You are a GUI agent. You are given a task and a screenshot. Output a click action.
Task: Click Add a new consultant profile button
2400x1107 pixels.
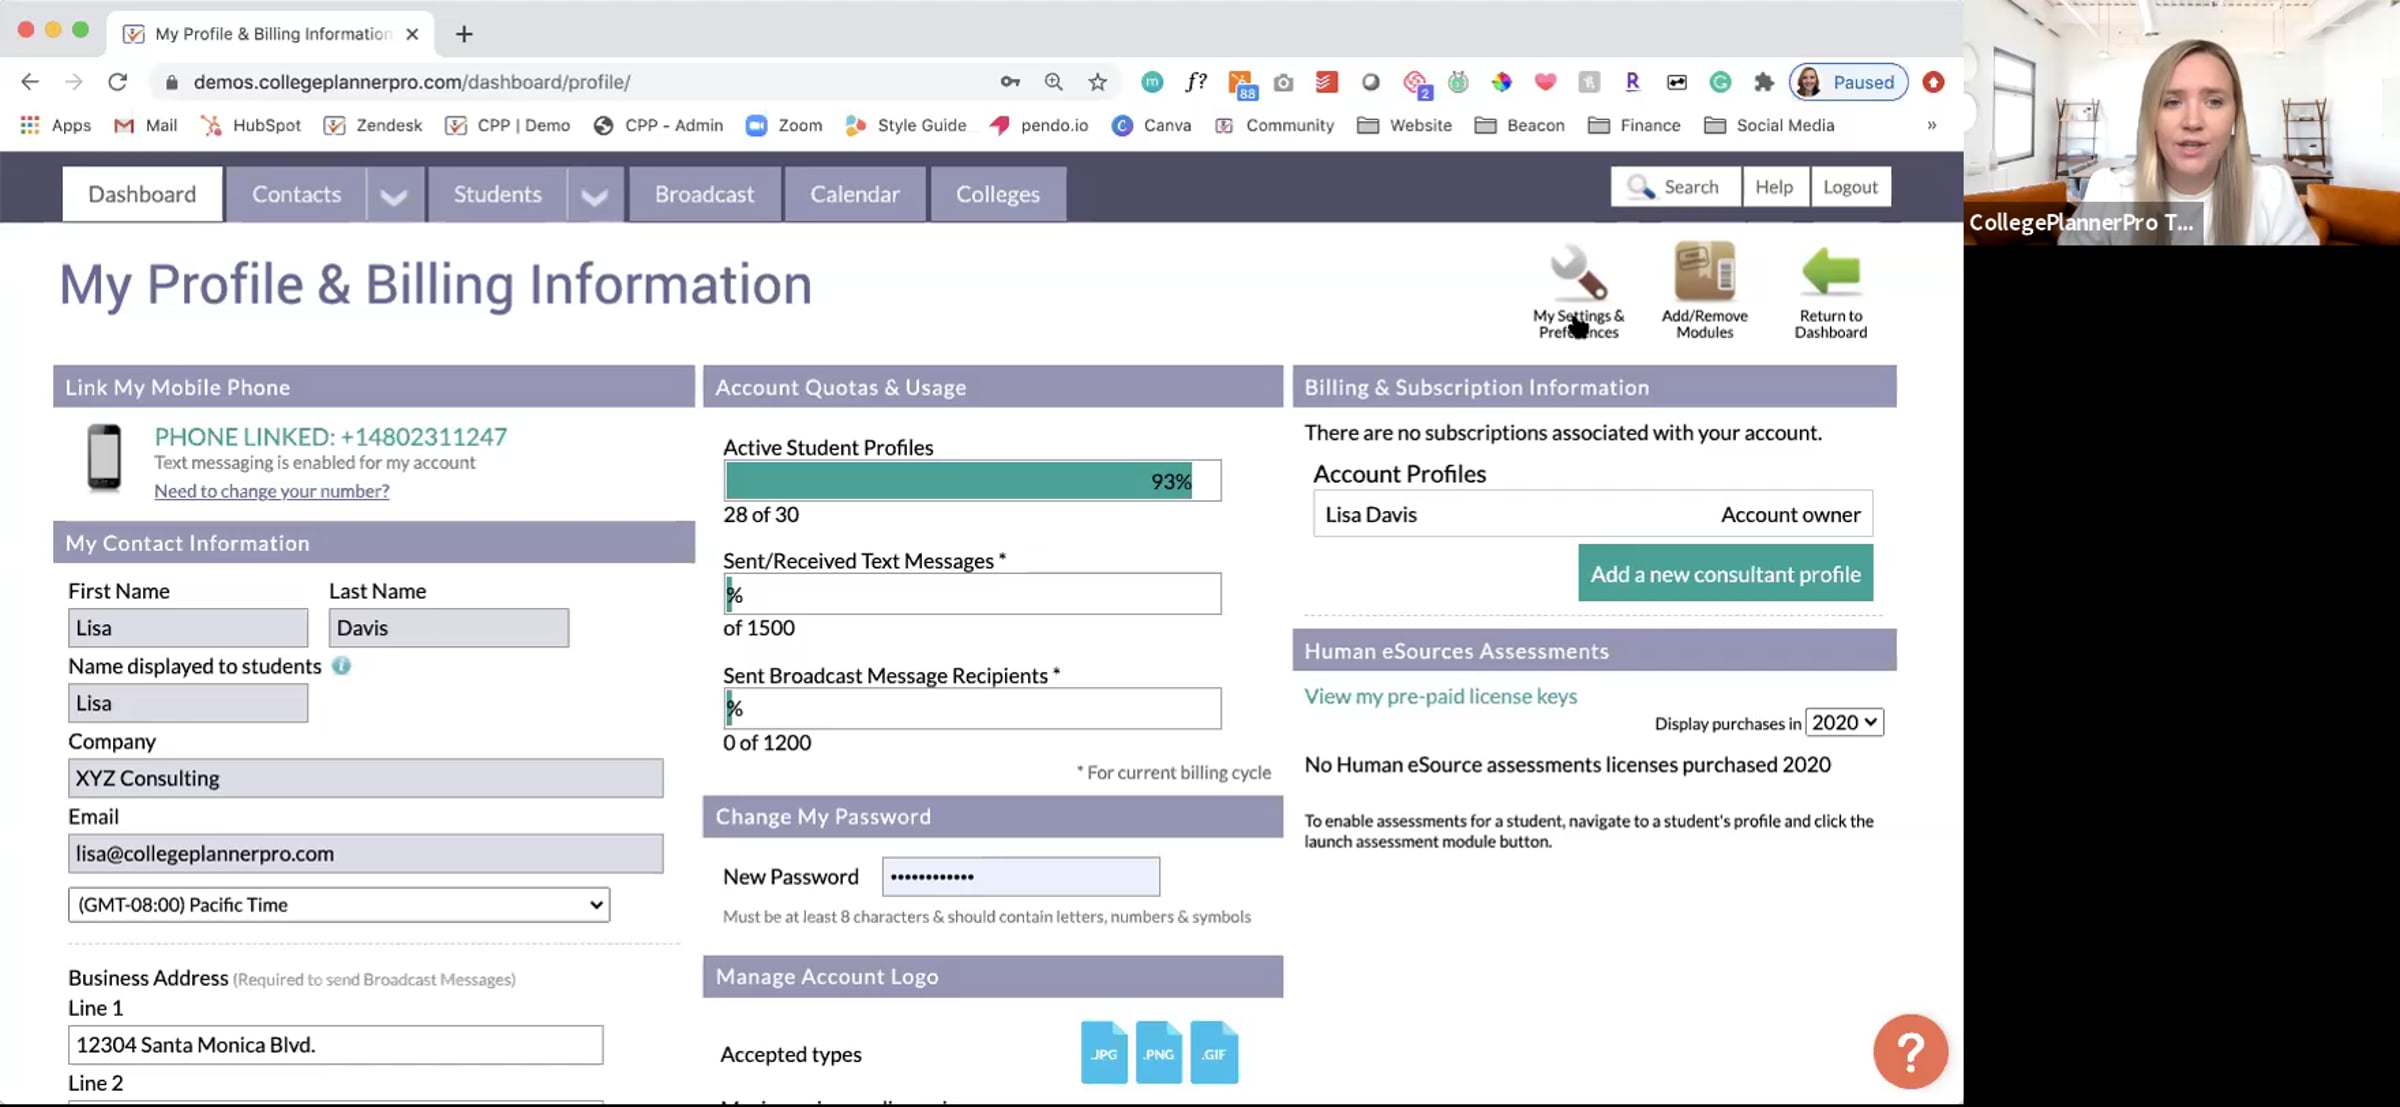pos(1725,574)
